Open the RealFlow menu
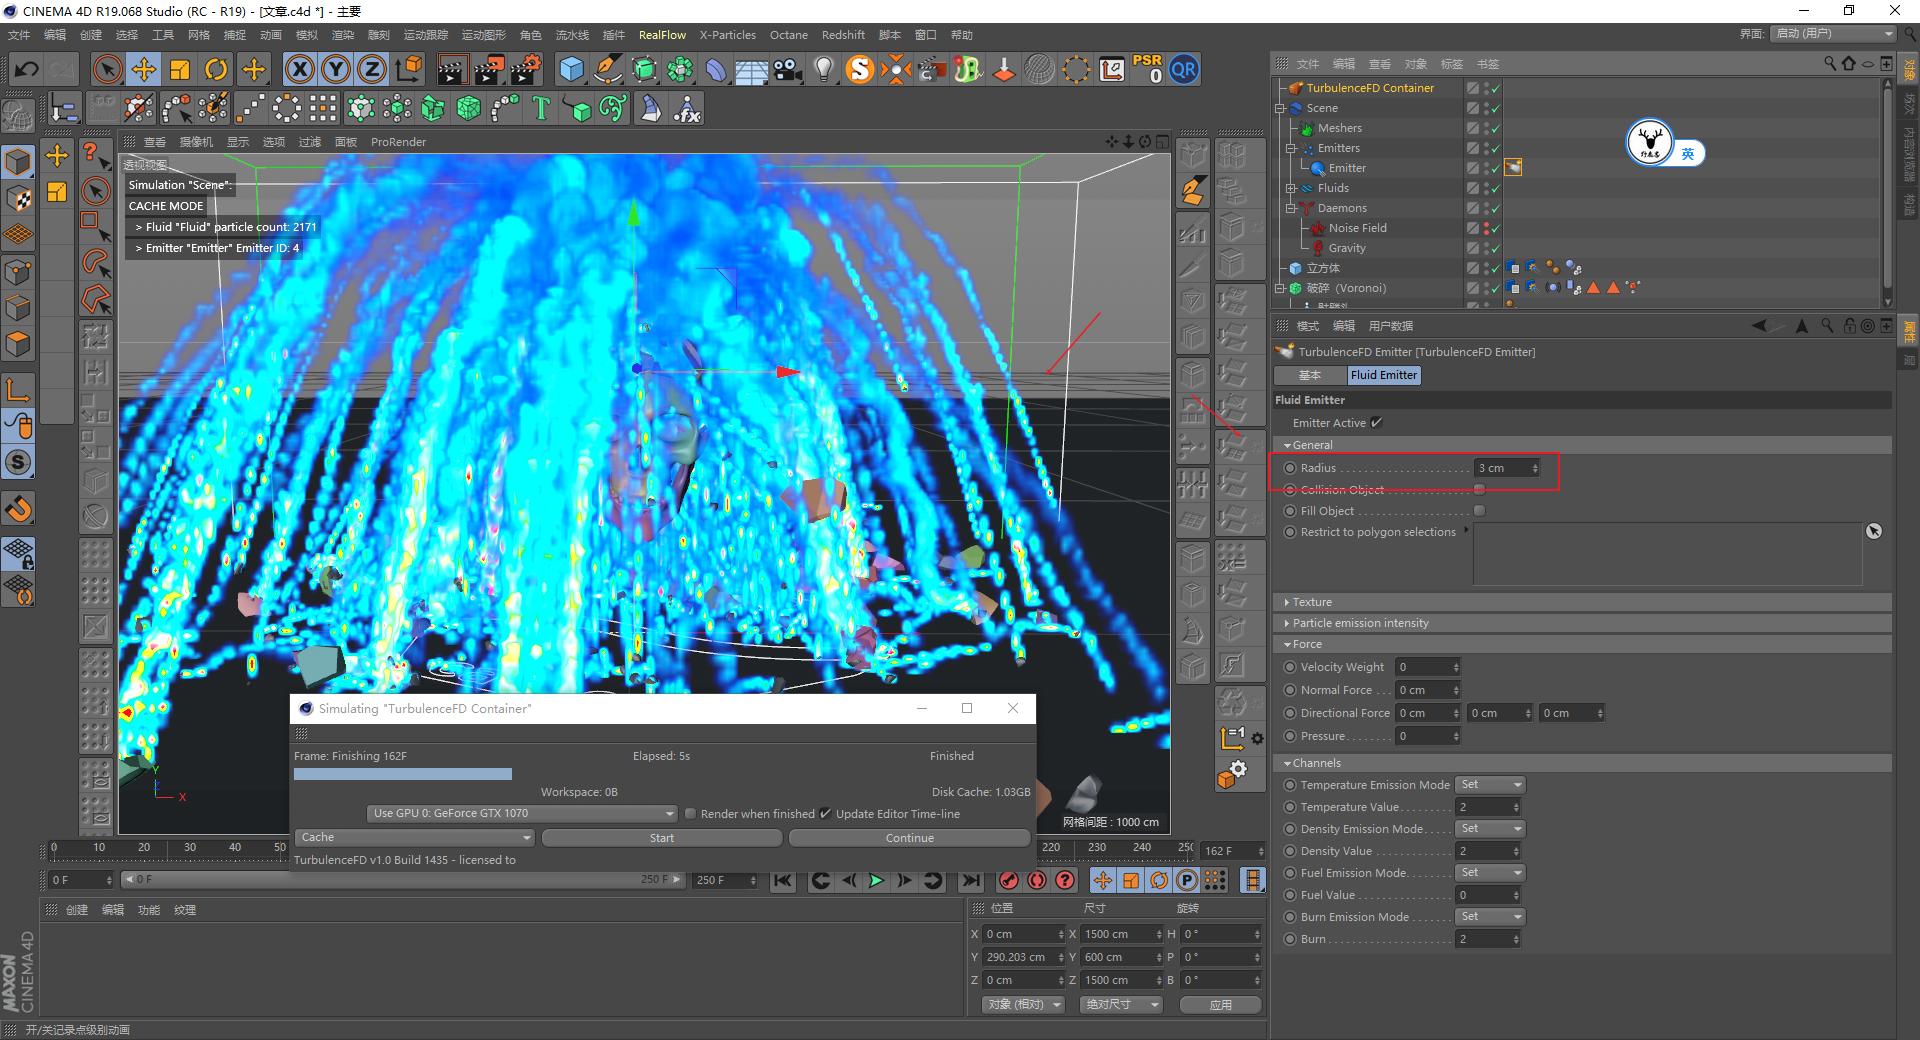Viewport: 1920px width, 1040px height. tap(662, 34)
